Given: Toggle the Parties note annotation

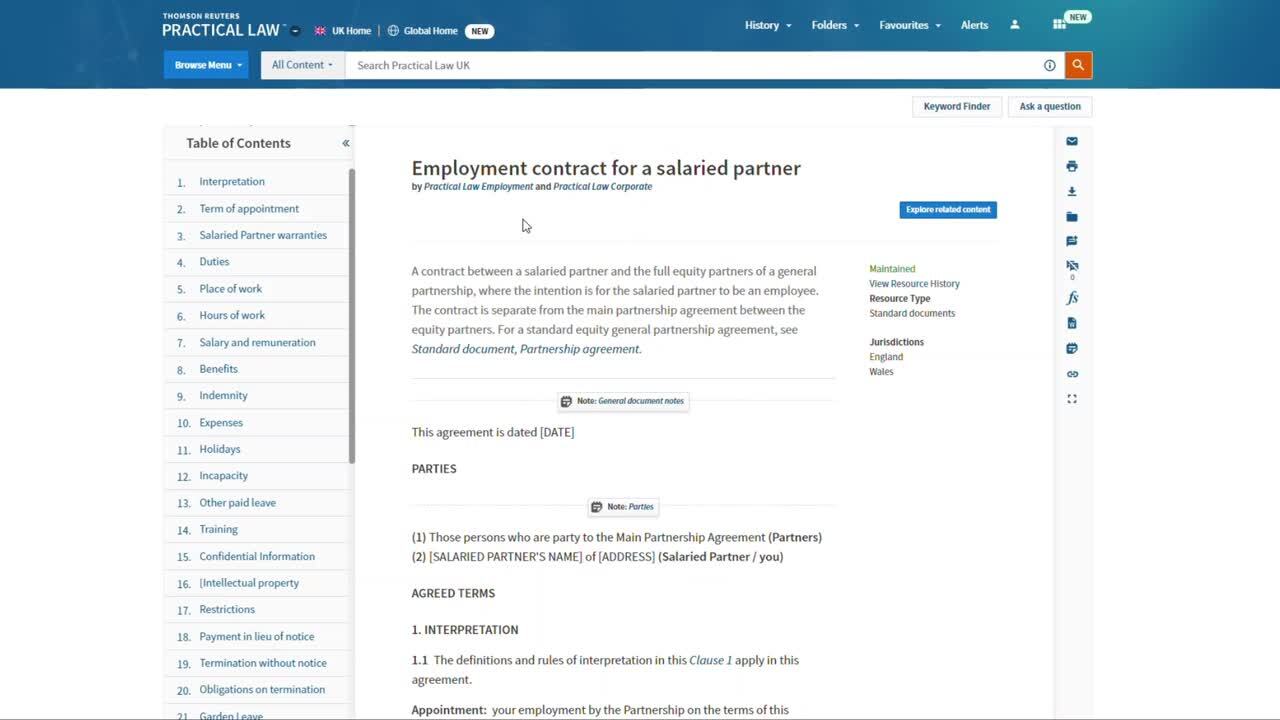Looking at the screenshot, I should tap(622, 506).
